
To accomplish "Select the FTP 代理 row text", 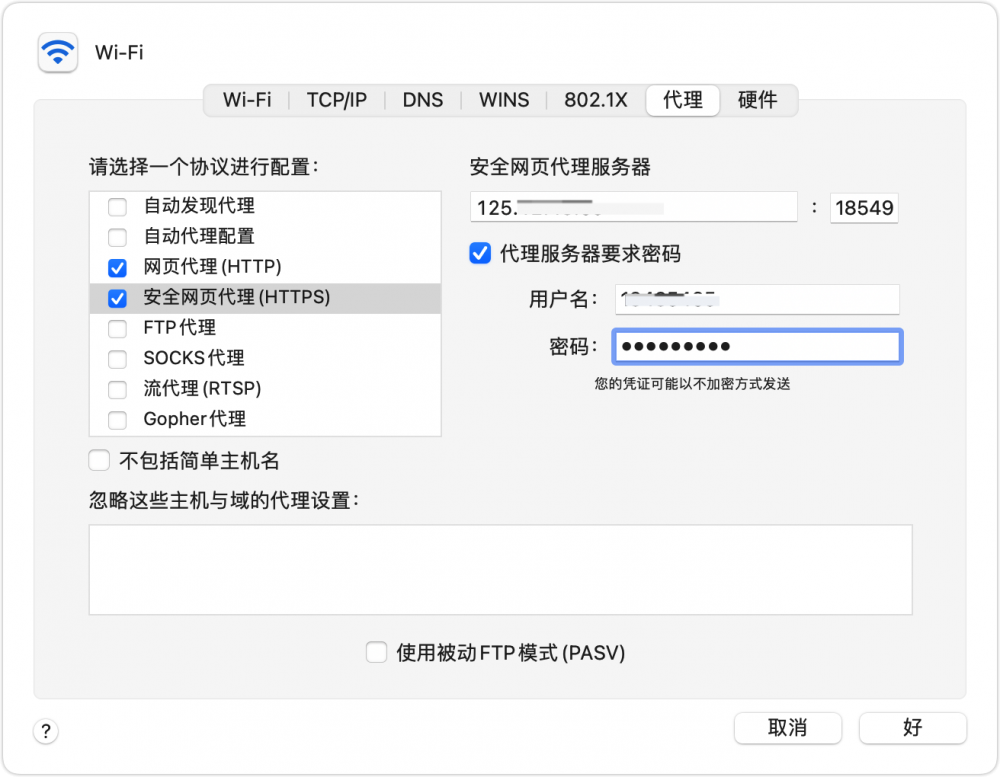I will click(180, 327).
